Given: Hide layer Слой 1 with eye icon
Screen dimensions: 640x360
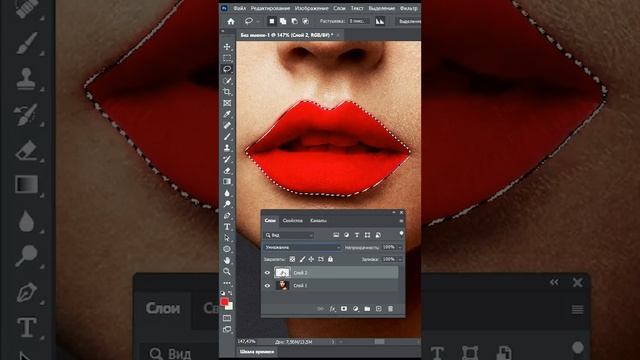Looking at the screenshot, I should pos(267,286).
